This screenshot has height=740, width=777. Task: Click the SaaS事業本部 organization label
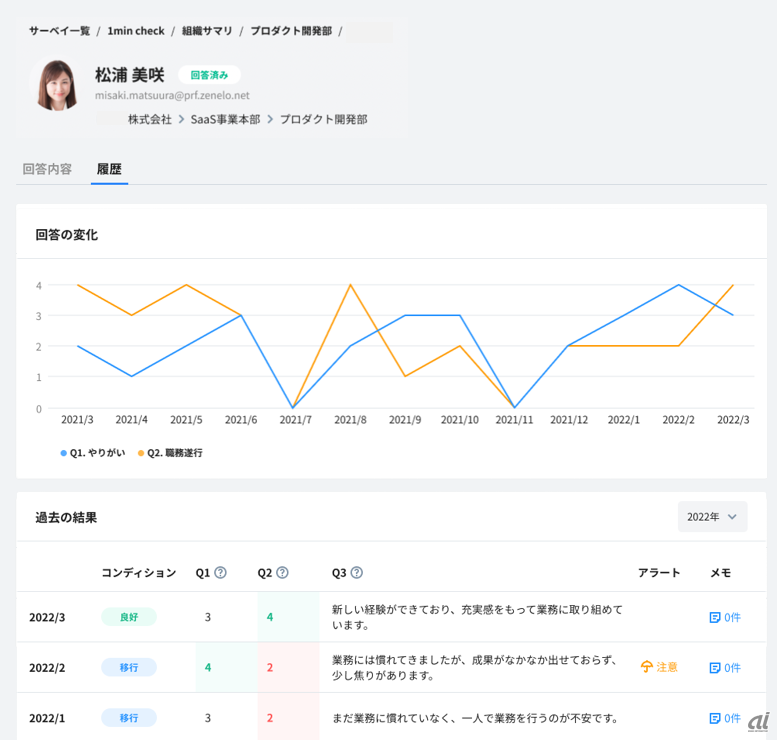225,119
